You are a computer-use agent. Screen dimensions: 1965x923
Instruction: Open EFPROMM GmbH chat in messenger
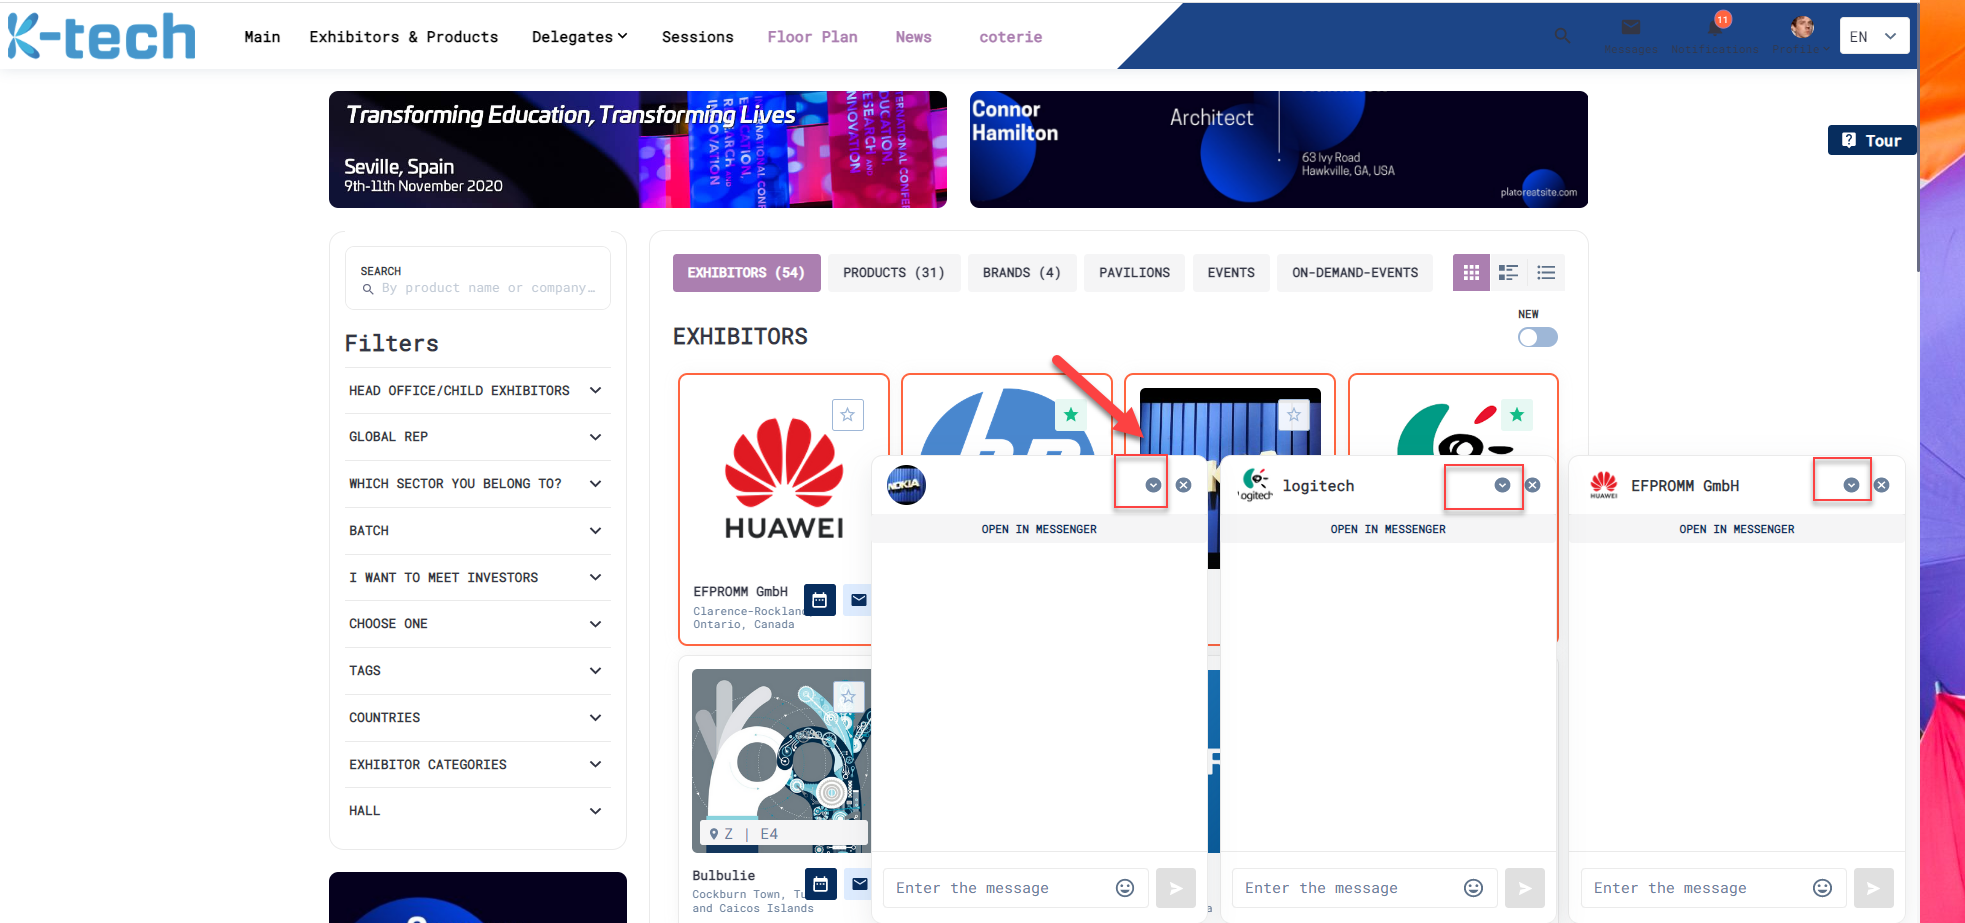(1737, 529)
